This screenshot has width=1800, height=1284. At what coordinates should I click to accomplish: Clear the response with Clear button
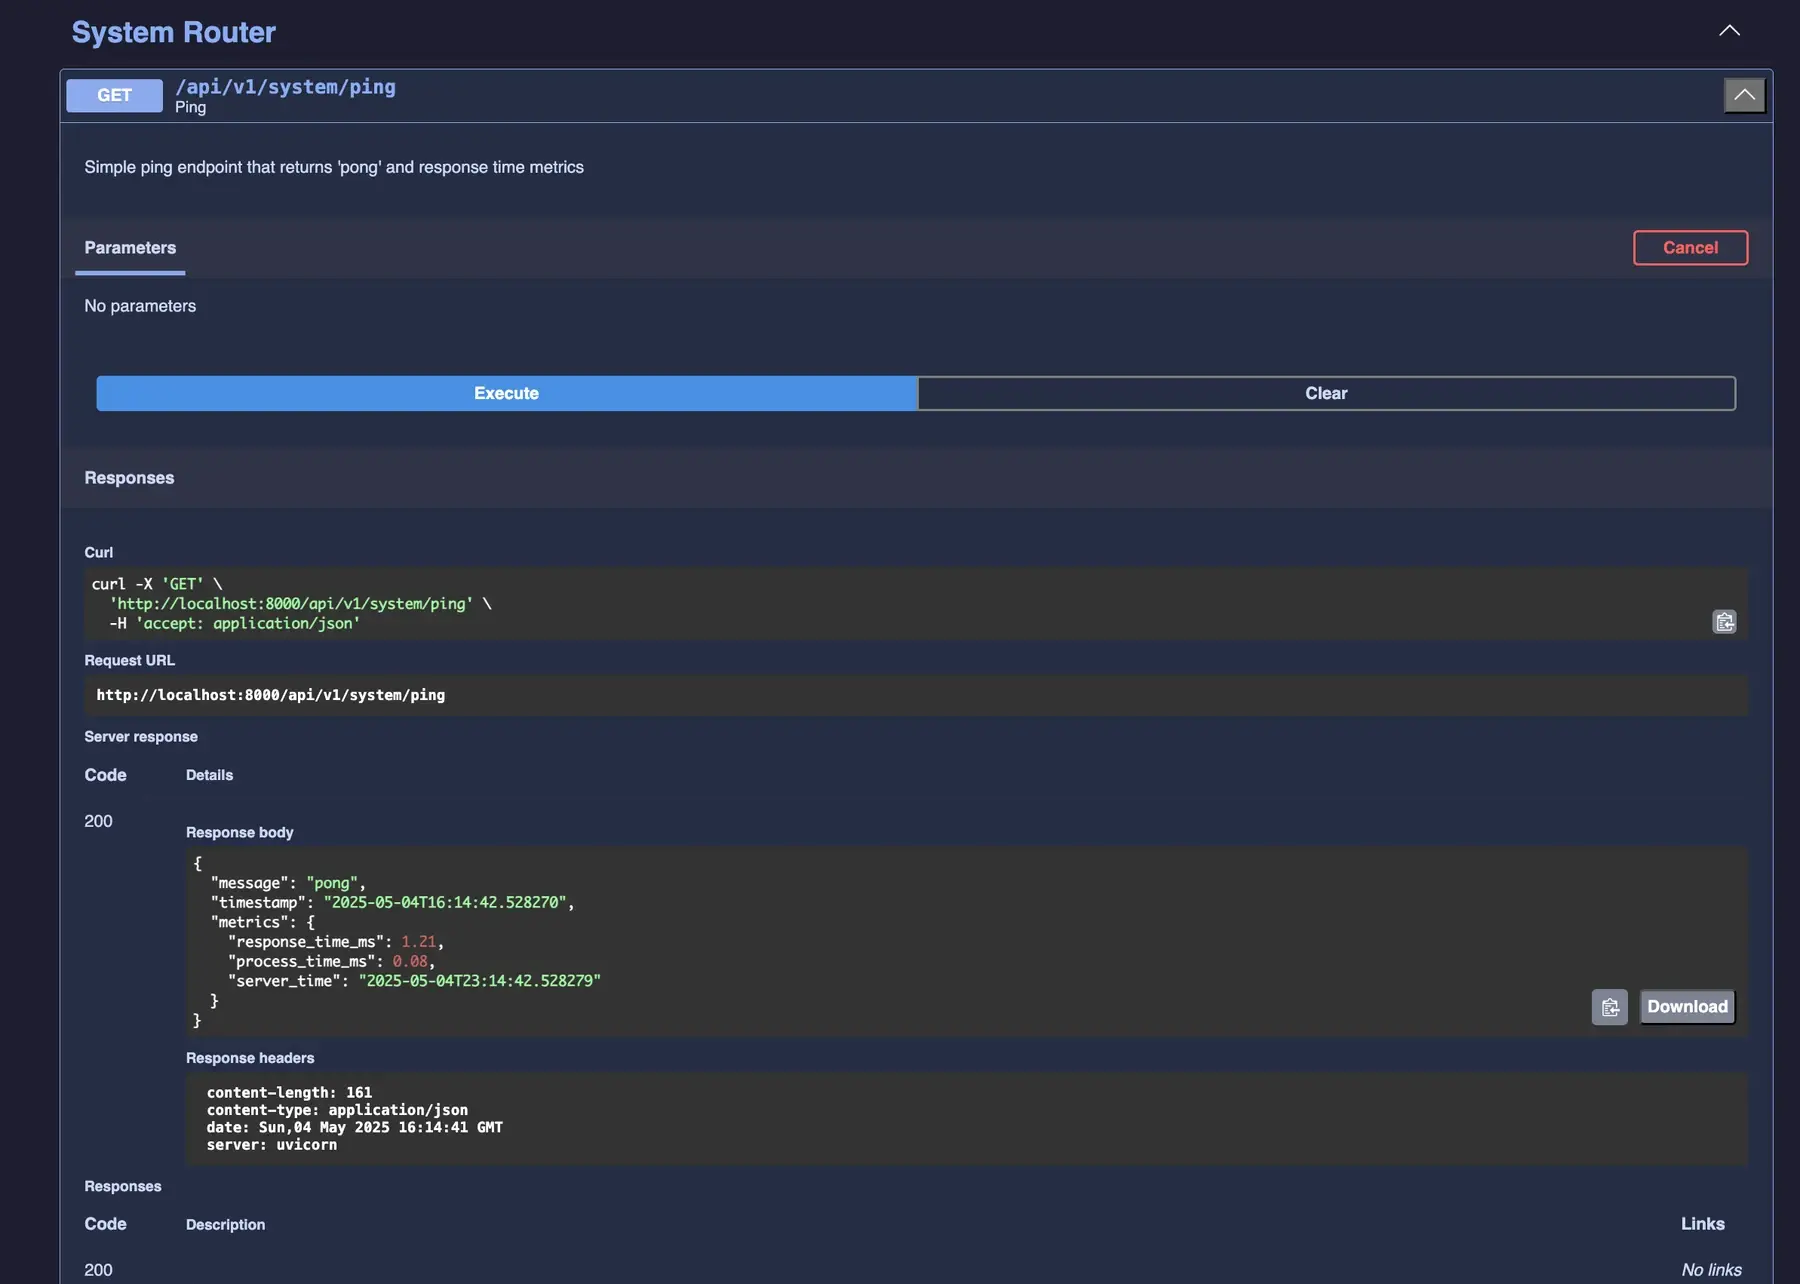(1326, 393)
